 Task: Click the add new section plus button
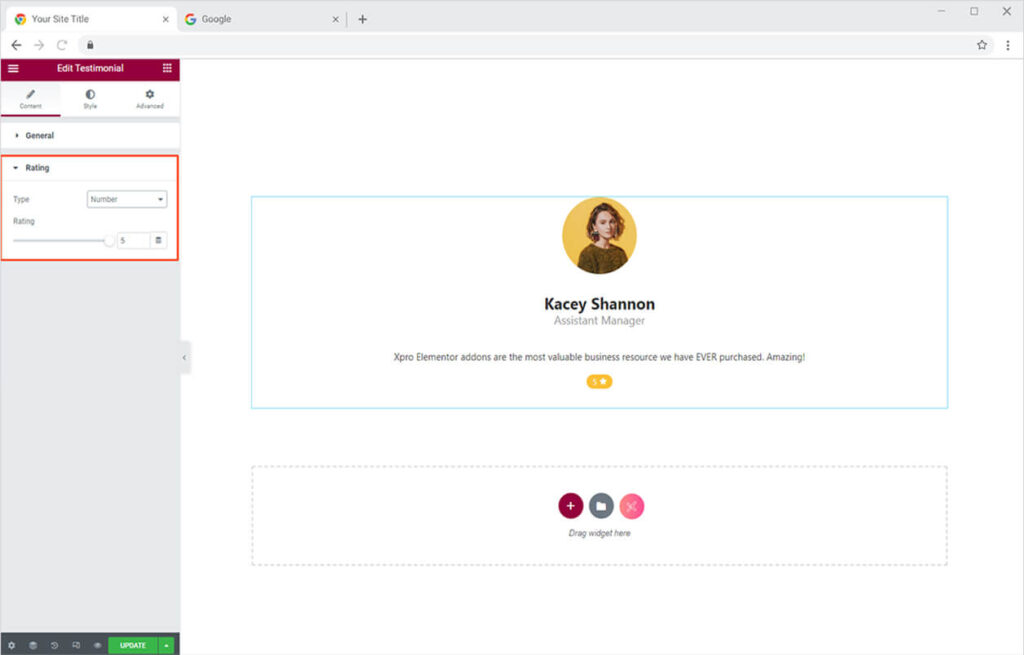coord(570,506)
